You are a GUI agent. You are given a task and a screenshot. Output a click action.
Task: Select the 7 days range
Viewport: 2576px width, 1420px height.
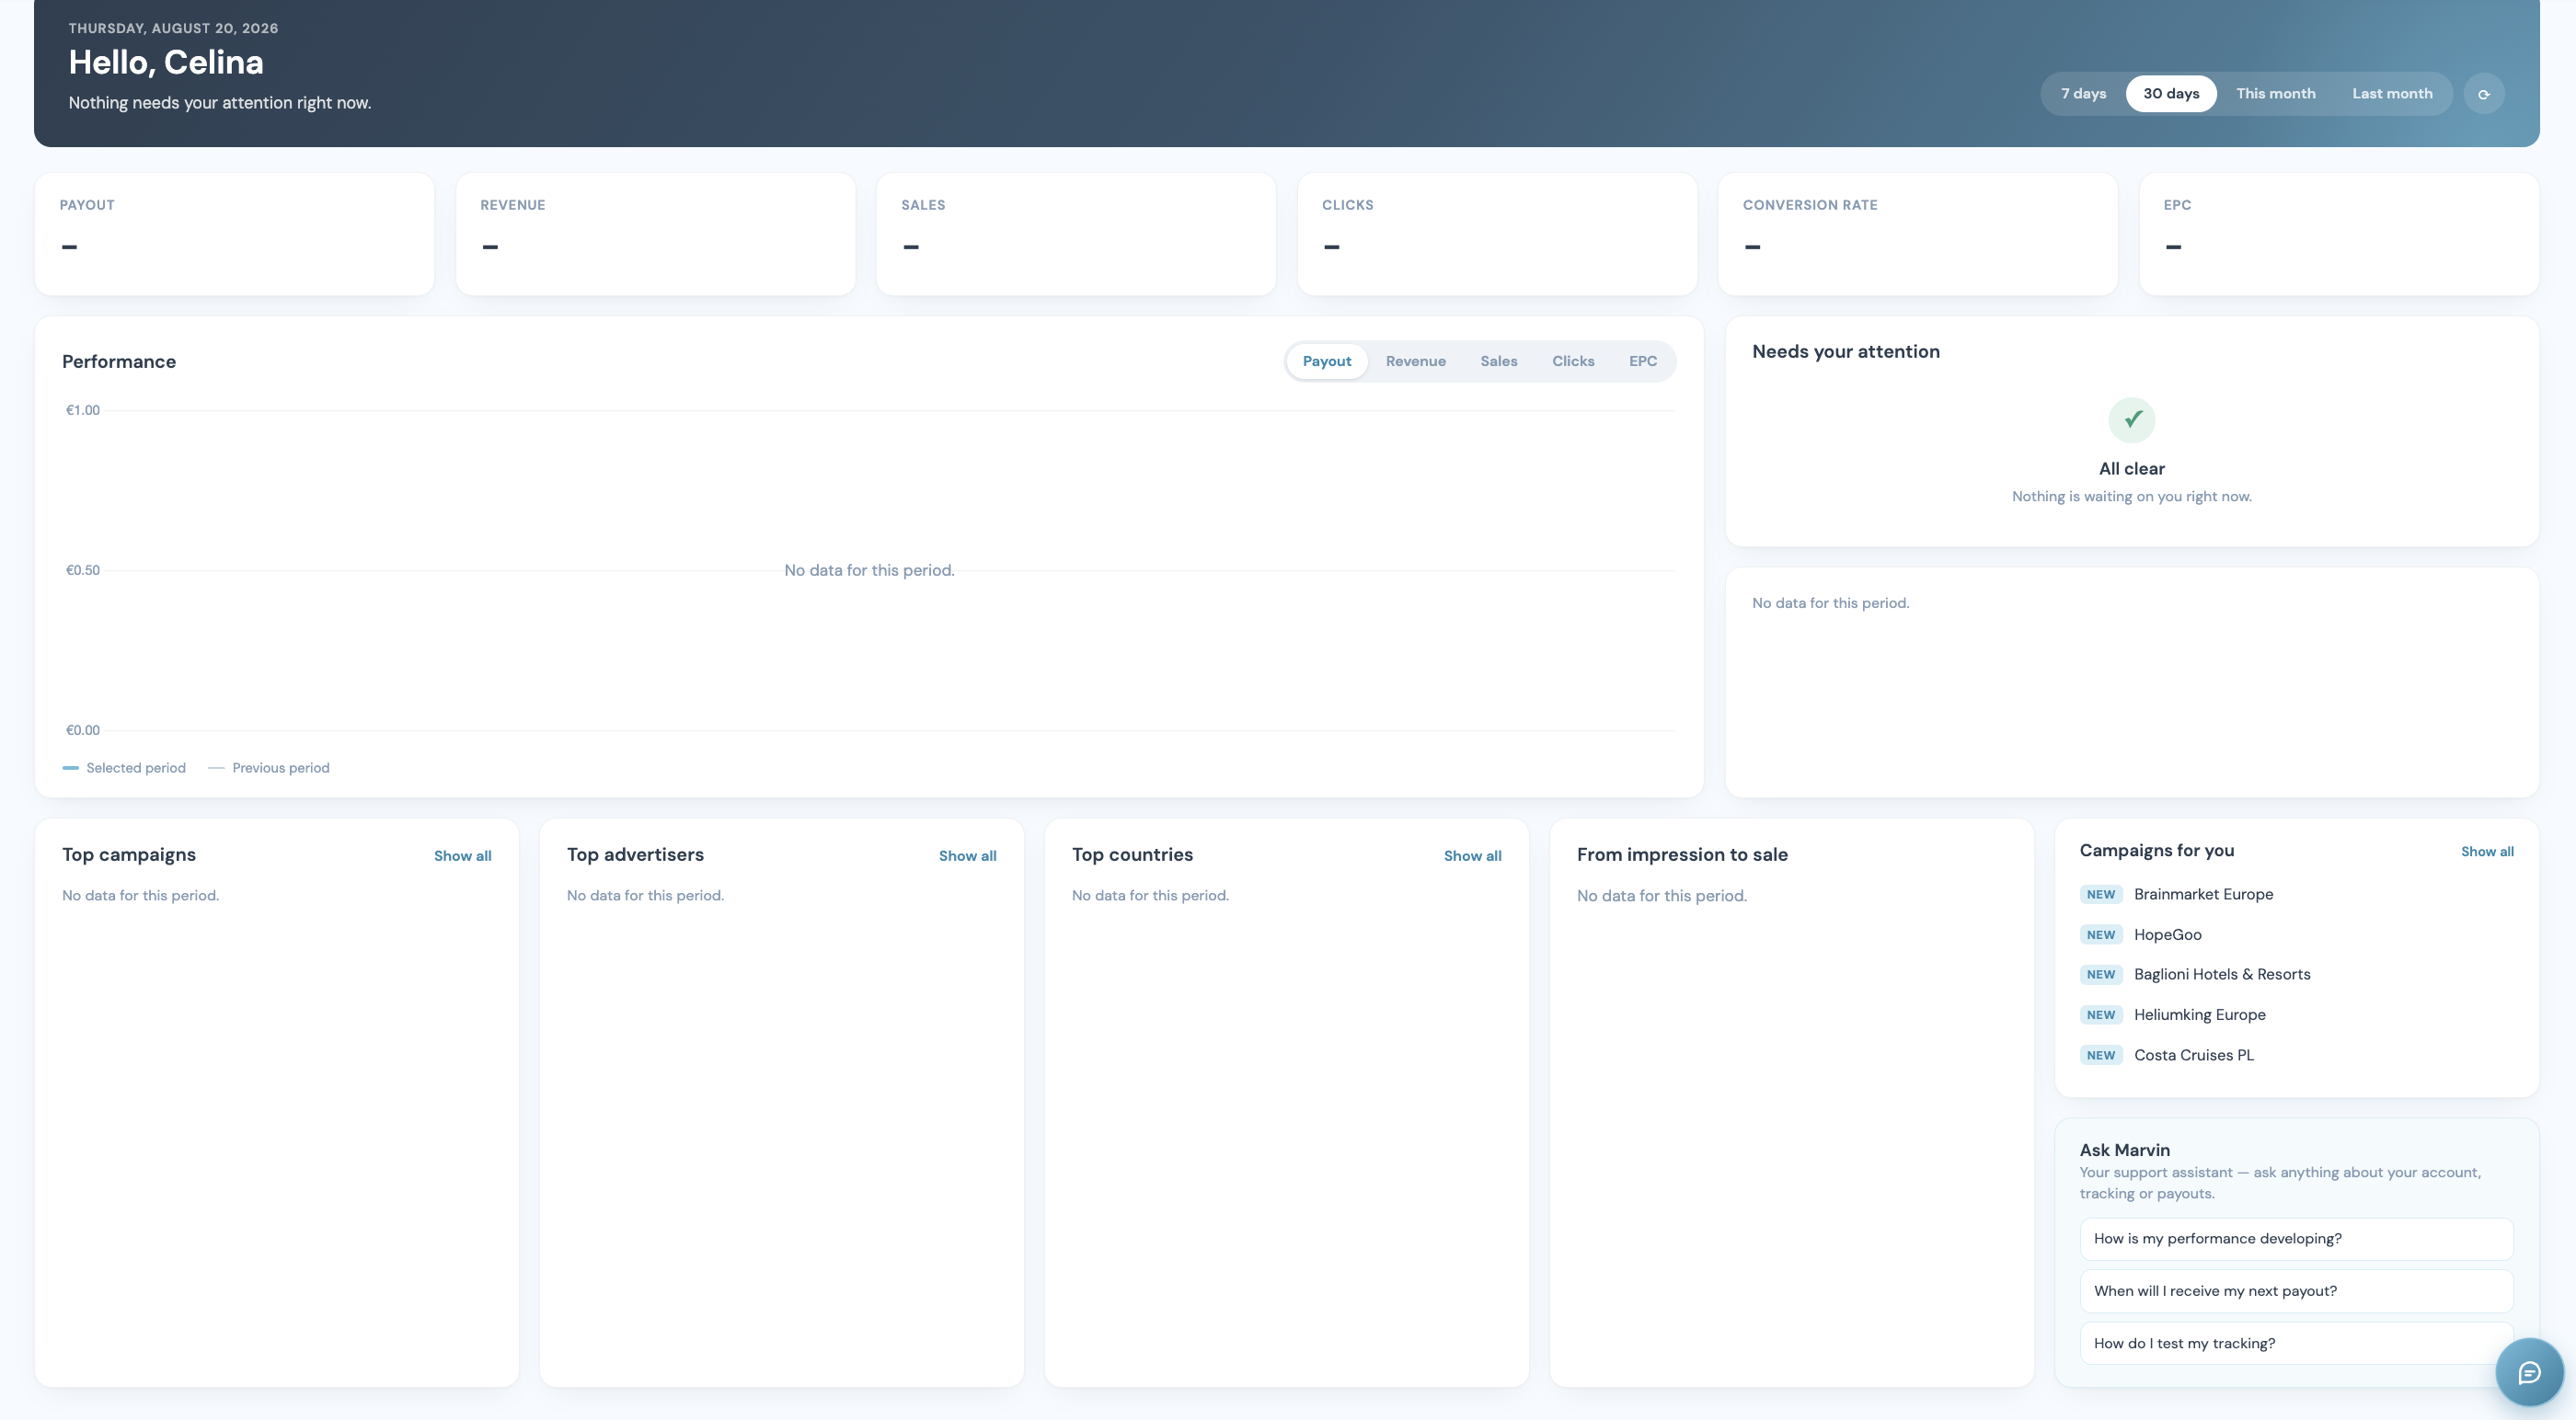pyautogui.click(x=2083, y=94)
